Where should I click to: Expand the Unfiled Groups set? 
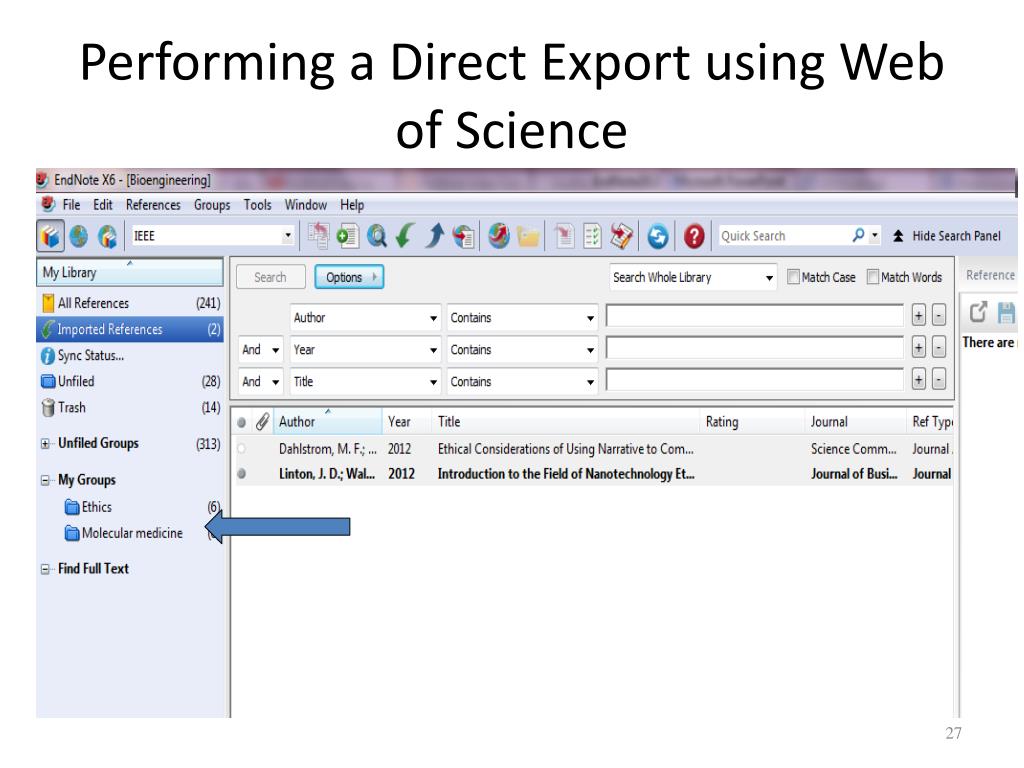(x=45, y=443)
